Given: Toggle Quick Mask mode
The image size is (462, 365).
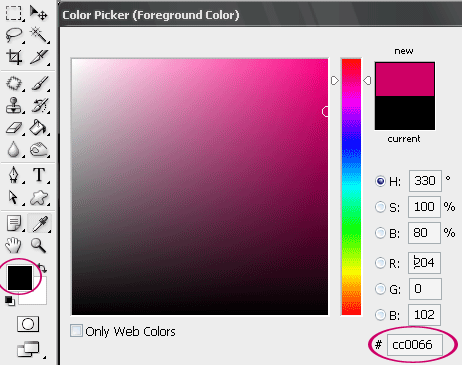Looking at the screenshot, I should click(28, 324).
